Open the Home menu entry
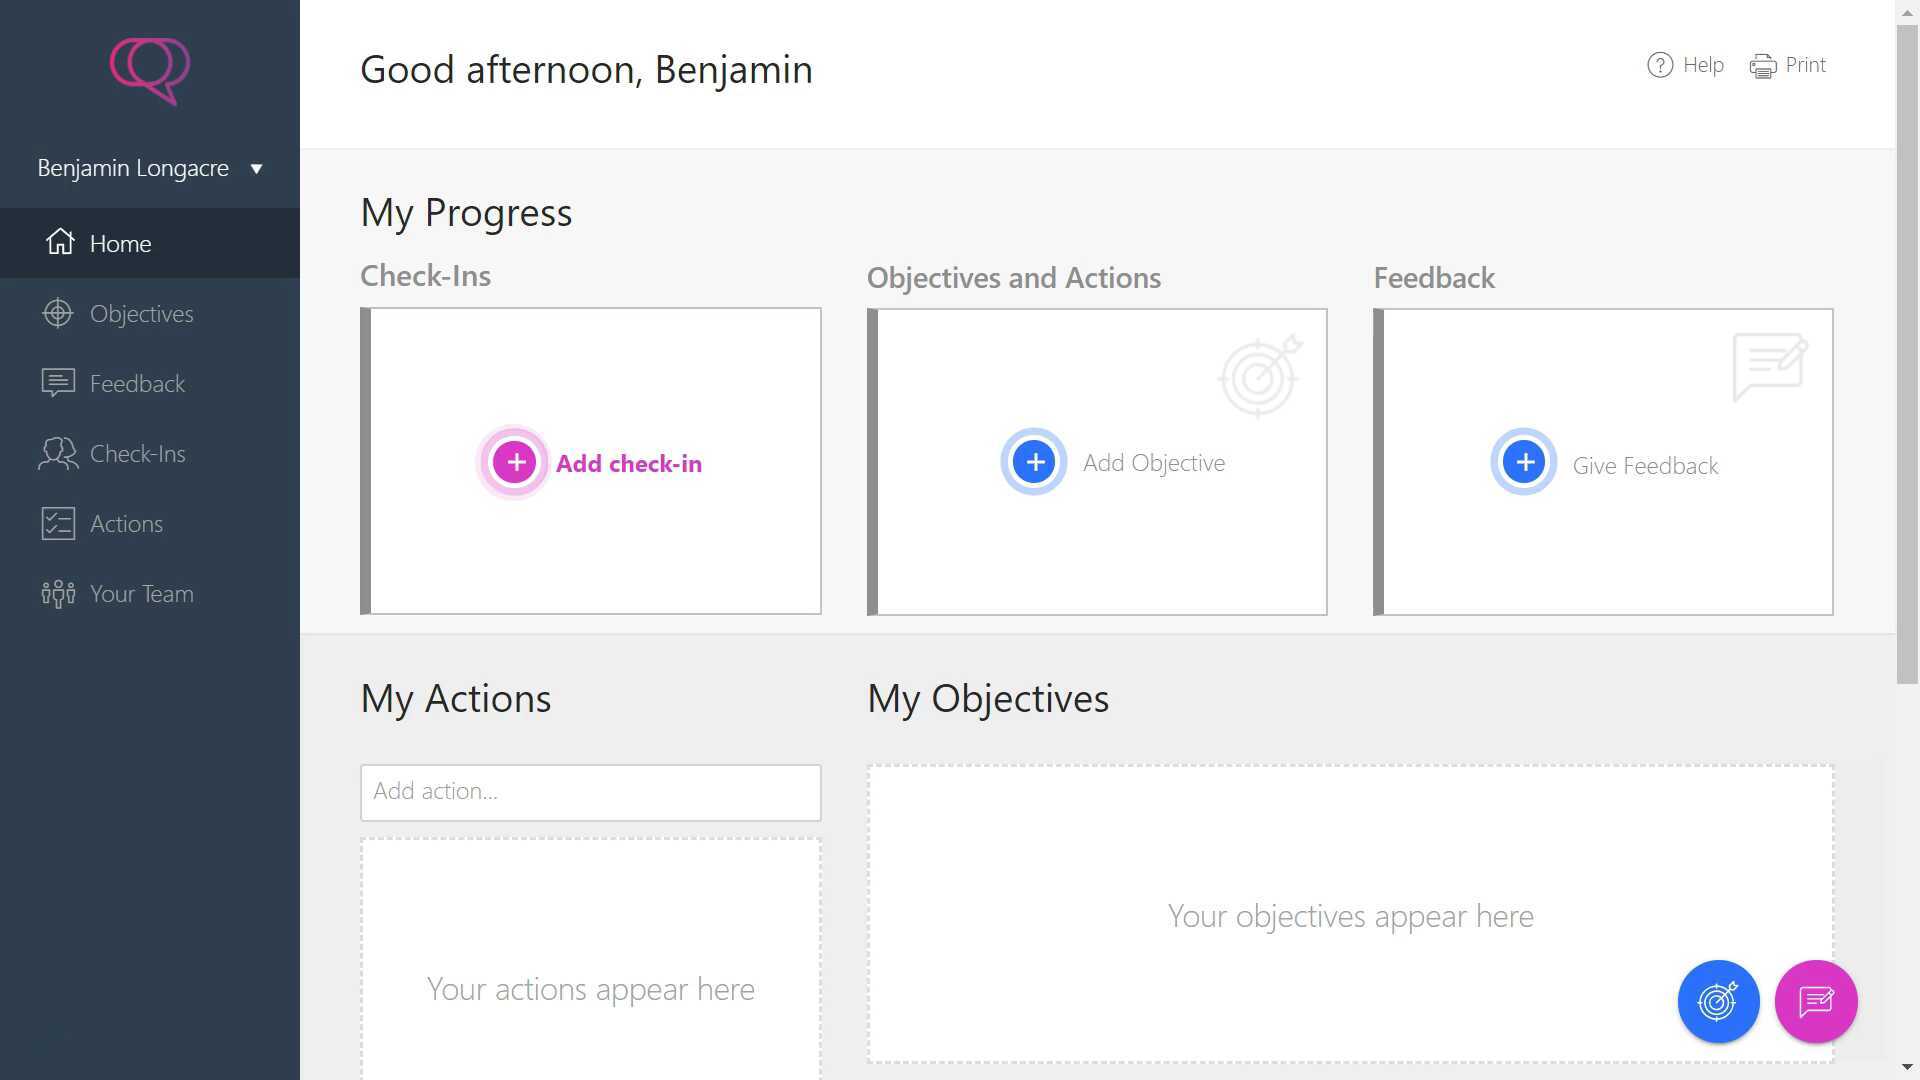The image size is (1920, 1080). [120, 243]
